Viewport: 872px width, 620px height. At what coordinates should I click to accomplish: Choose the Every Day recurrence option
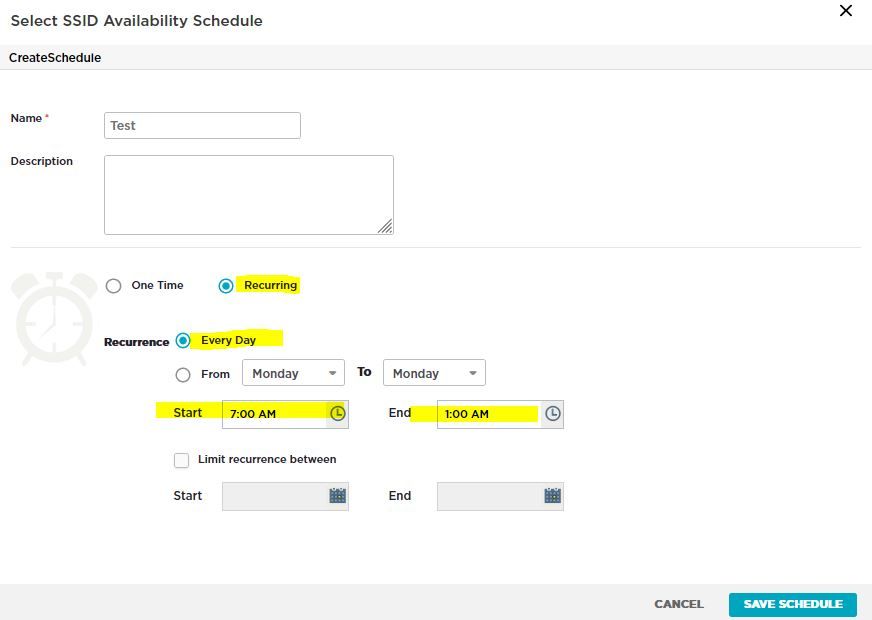[x=183, y=340]
